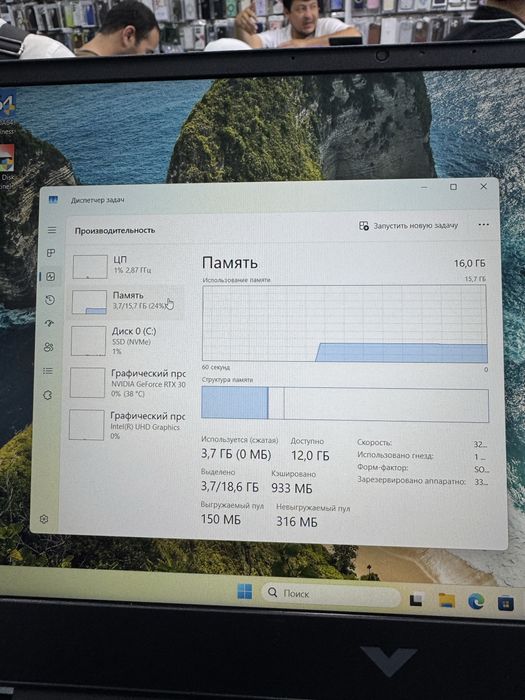Click the ЦП mini graph thumbnail
The height and width of the screenshot is (700, 525).
point(90,267)
